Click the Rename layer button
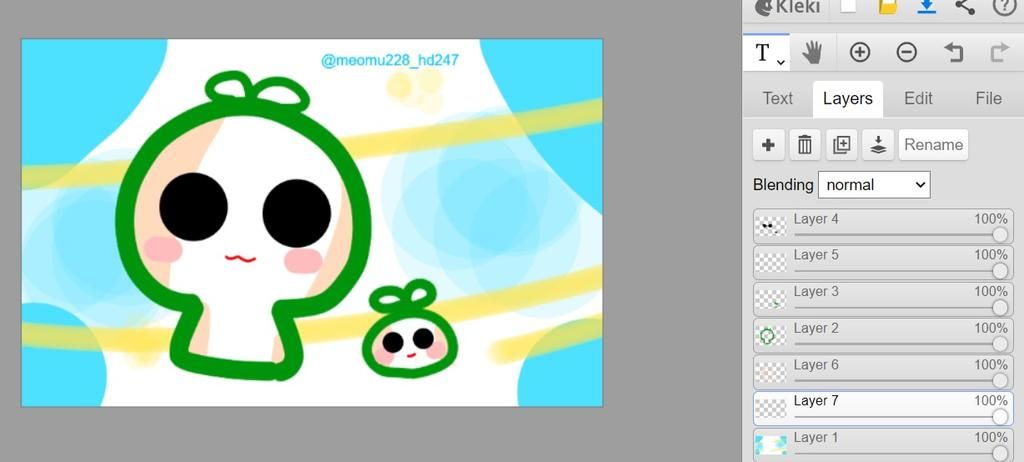The height and width of the screenshot is (462, 1024). [933, 144]
